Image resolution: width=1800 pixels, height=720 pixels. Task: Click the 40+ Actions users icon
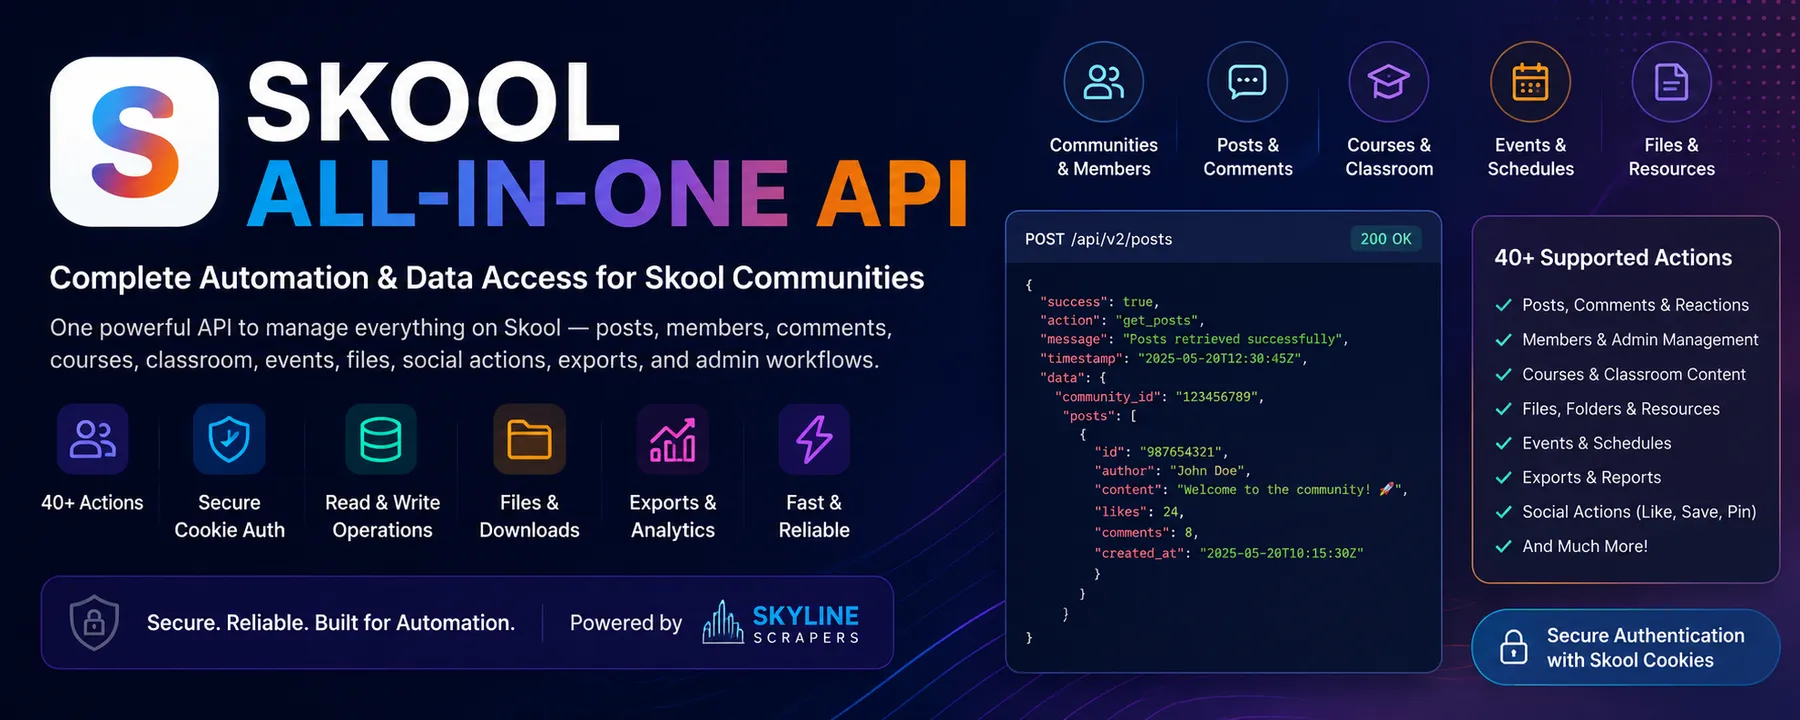pyautogui.click(x=93, y=439)
